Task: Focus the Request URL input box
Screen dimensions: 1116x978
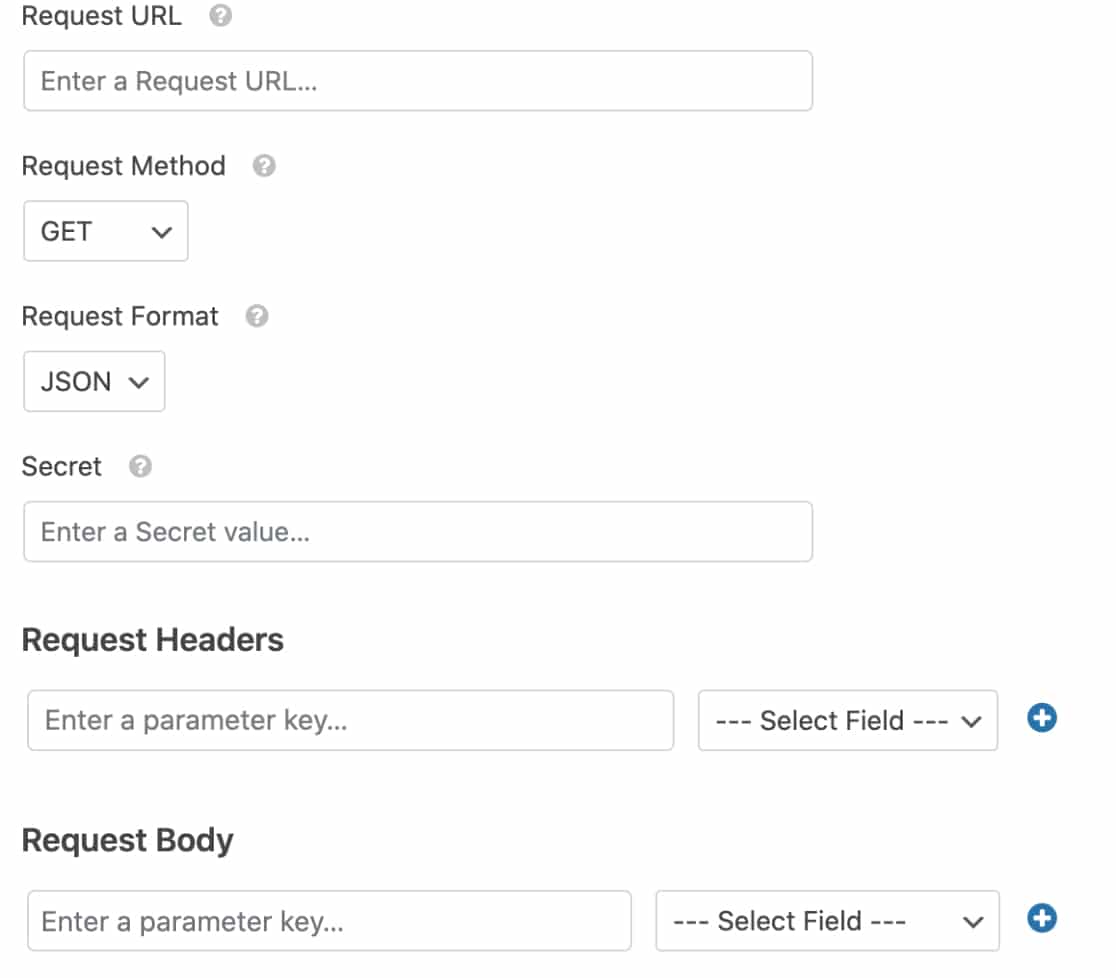Action: [418, 80]
